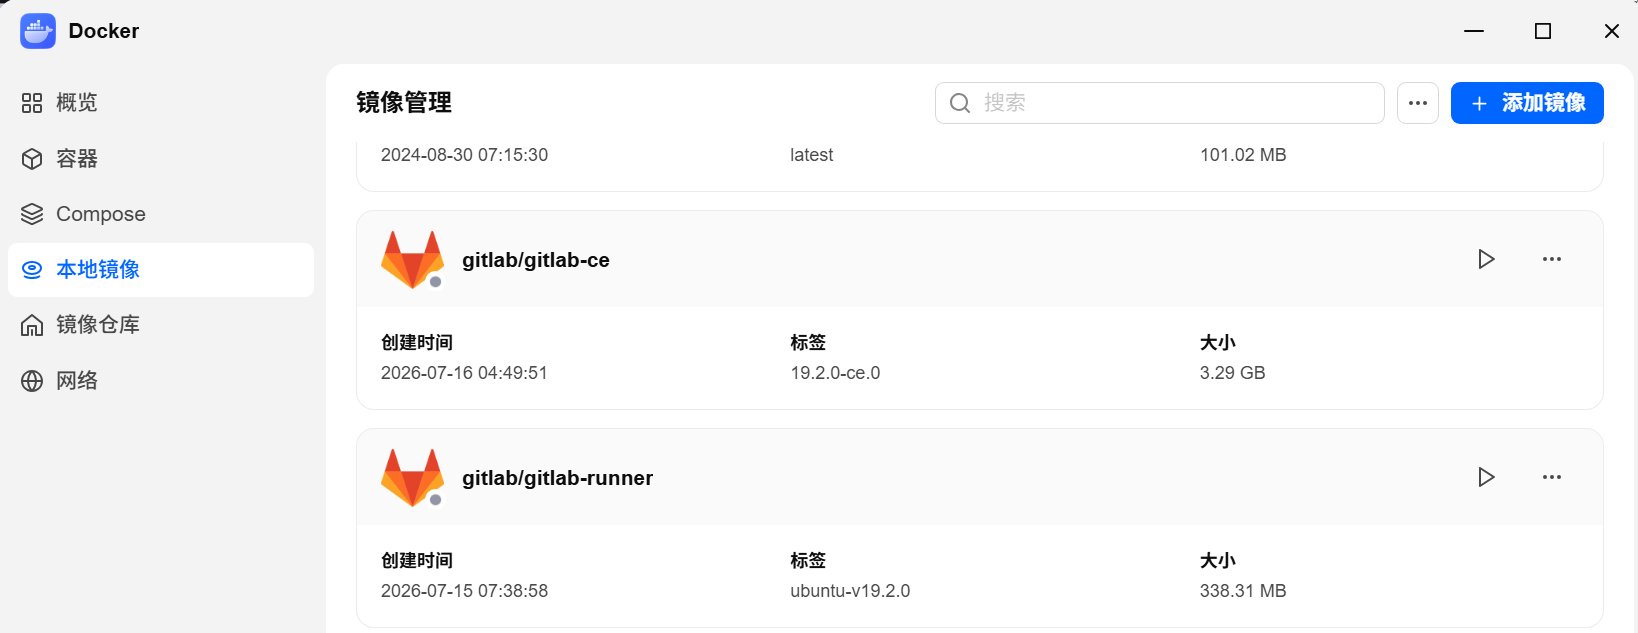Select the gitlab/gitlab-runner image name
The image size is (1638, 633).
pos(557,478)
